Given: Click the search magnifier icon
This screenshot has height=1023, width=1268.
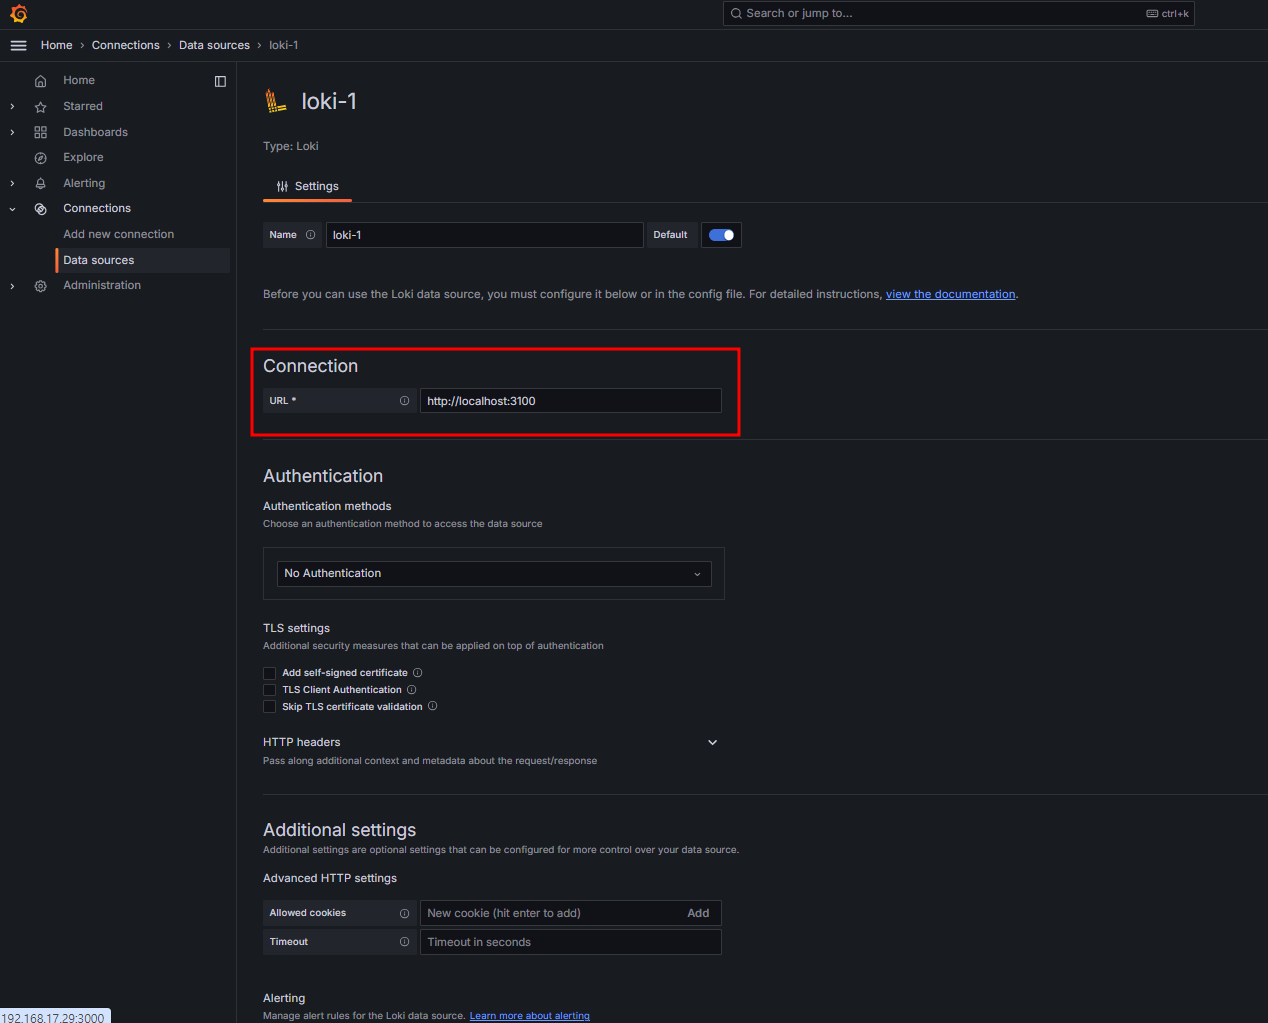Looking at the screenshot, I should 736,14.
